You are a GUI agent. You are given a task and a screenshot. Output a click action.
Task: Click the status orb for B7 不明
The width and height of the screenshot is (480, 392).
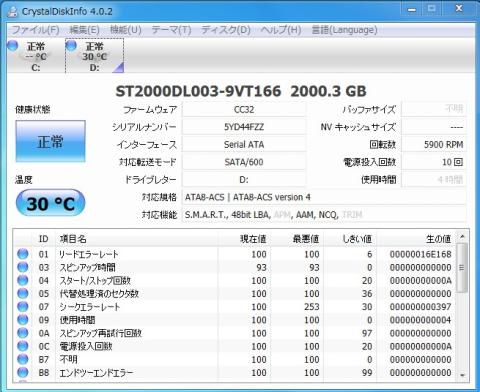[23, 359]
